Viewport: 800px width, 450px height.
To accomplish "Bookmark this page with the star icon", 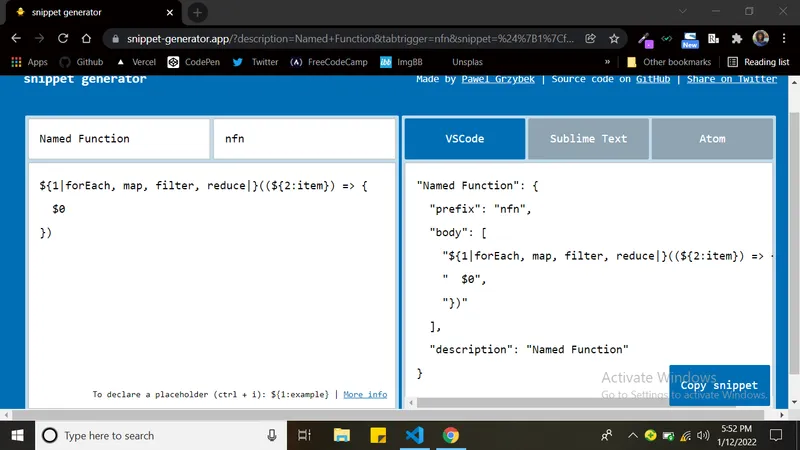I will tap(614, 38).
